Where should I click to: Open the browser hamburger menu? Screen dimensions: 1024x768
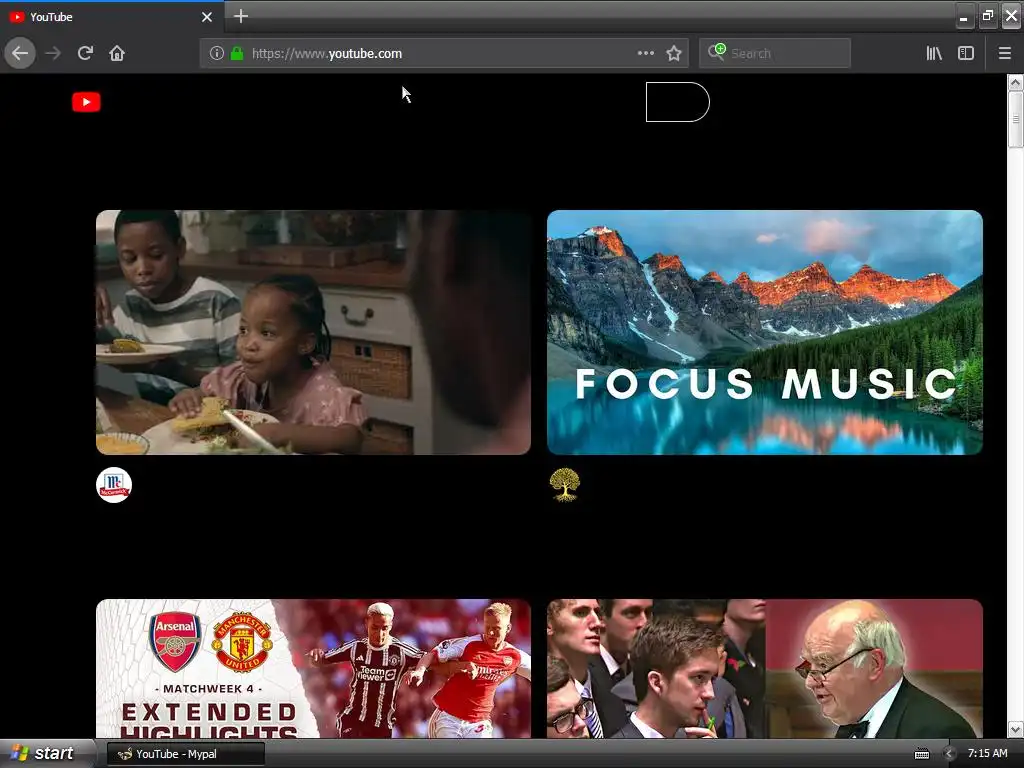pyautogui.click(x=1004, y=53)
